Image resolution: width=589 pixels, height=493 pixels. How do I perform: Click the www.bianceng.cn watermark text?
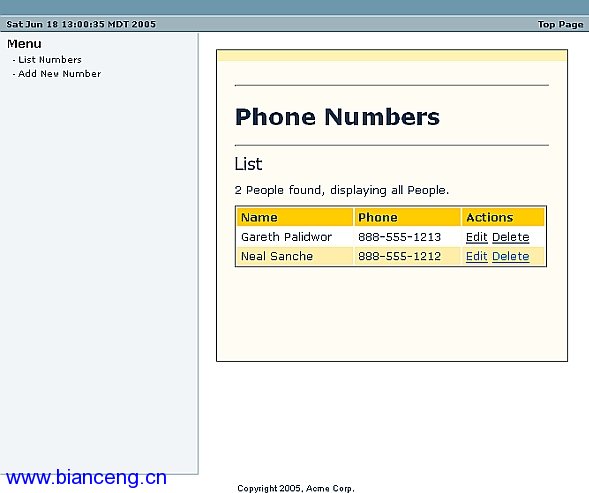click(x=86, y=478)
